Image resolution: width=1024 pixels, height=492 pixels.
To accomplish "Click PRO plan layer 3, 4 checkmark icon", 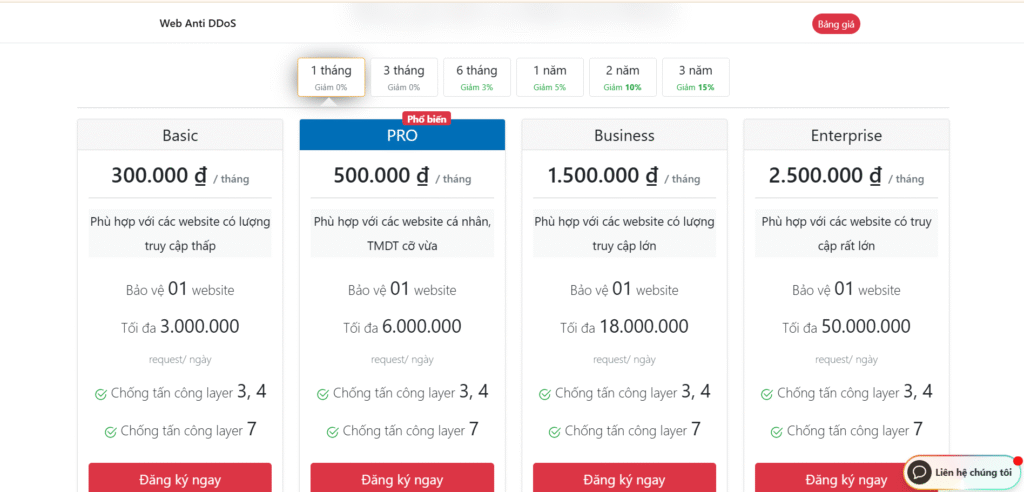I will click(x=322, y=394).
